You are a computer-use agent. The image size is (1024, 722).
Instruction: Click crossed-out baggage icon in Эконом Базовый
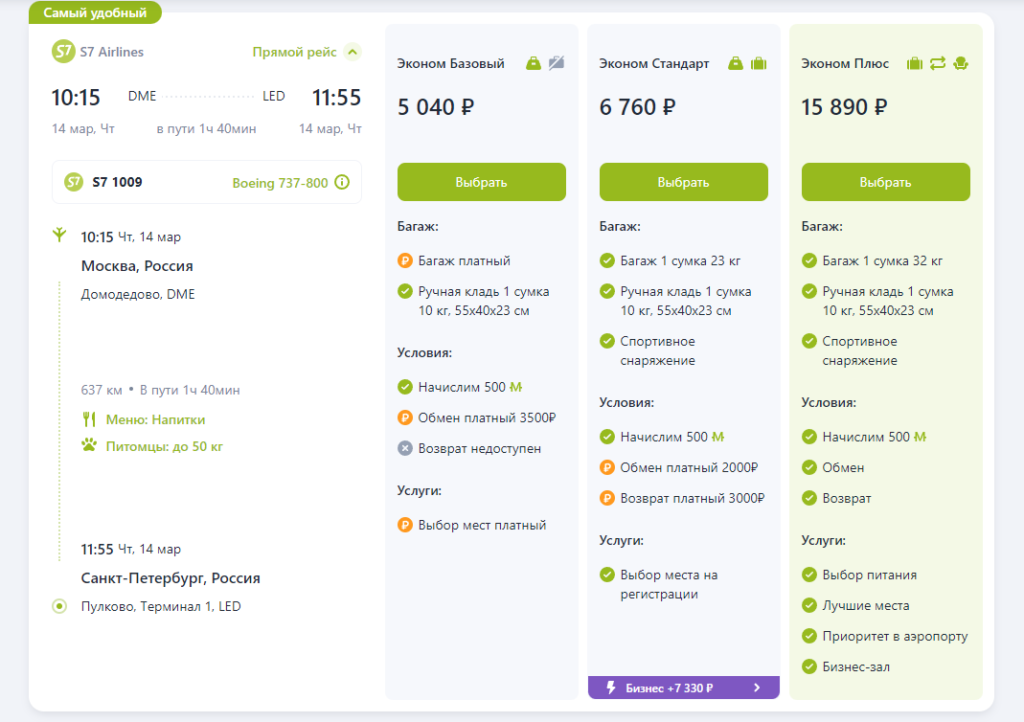click(x=557, y=63)
